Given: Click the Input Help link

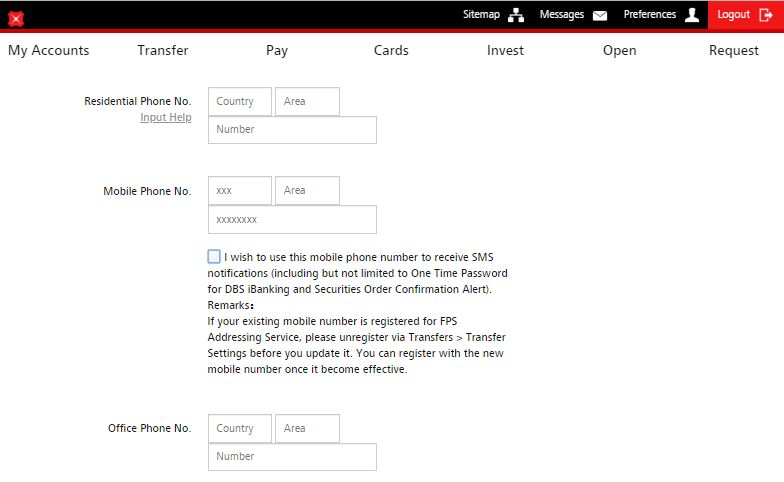Looking at the screenshot, I should [x=165, y=118].
